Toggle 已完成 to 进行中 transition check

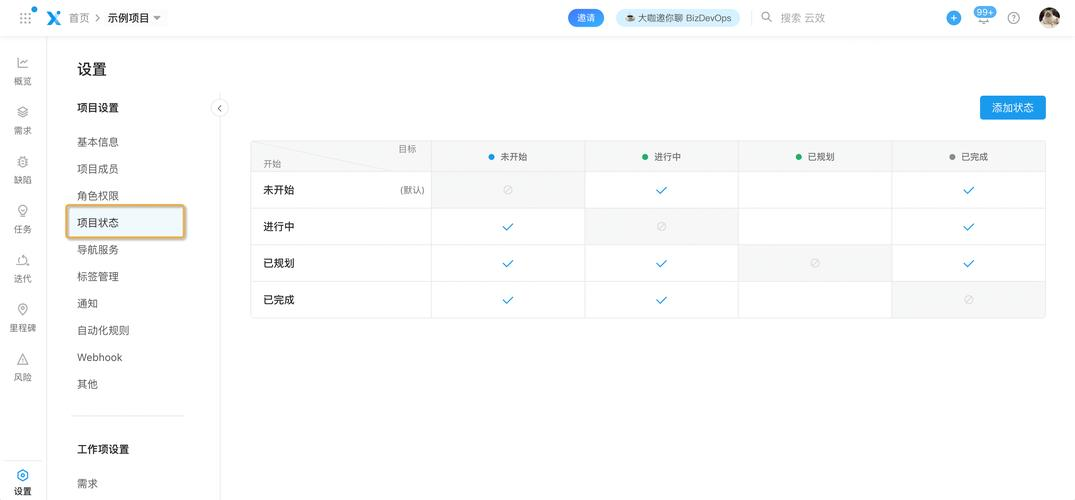pos(662,300)
